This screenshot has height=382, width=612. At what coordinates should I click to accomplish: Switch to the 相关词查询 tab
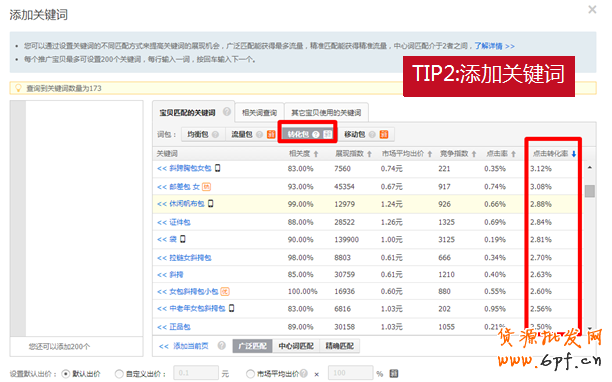(259, 113)
